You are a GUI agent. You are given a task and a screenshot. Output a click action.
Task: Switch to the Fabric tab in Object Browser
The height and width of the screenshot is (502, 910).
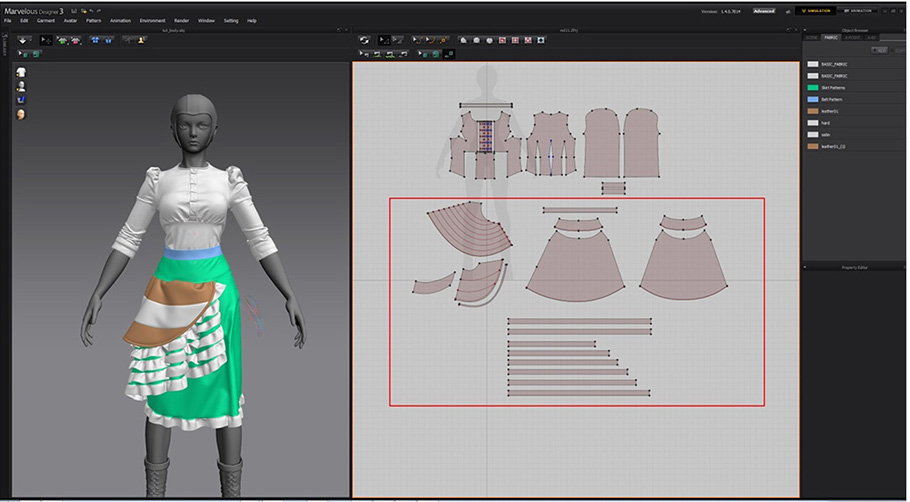pos(832,38)
